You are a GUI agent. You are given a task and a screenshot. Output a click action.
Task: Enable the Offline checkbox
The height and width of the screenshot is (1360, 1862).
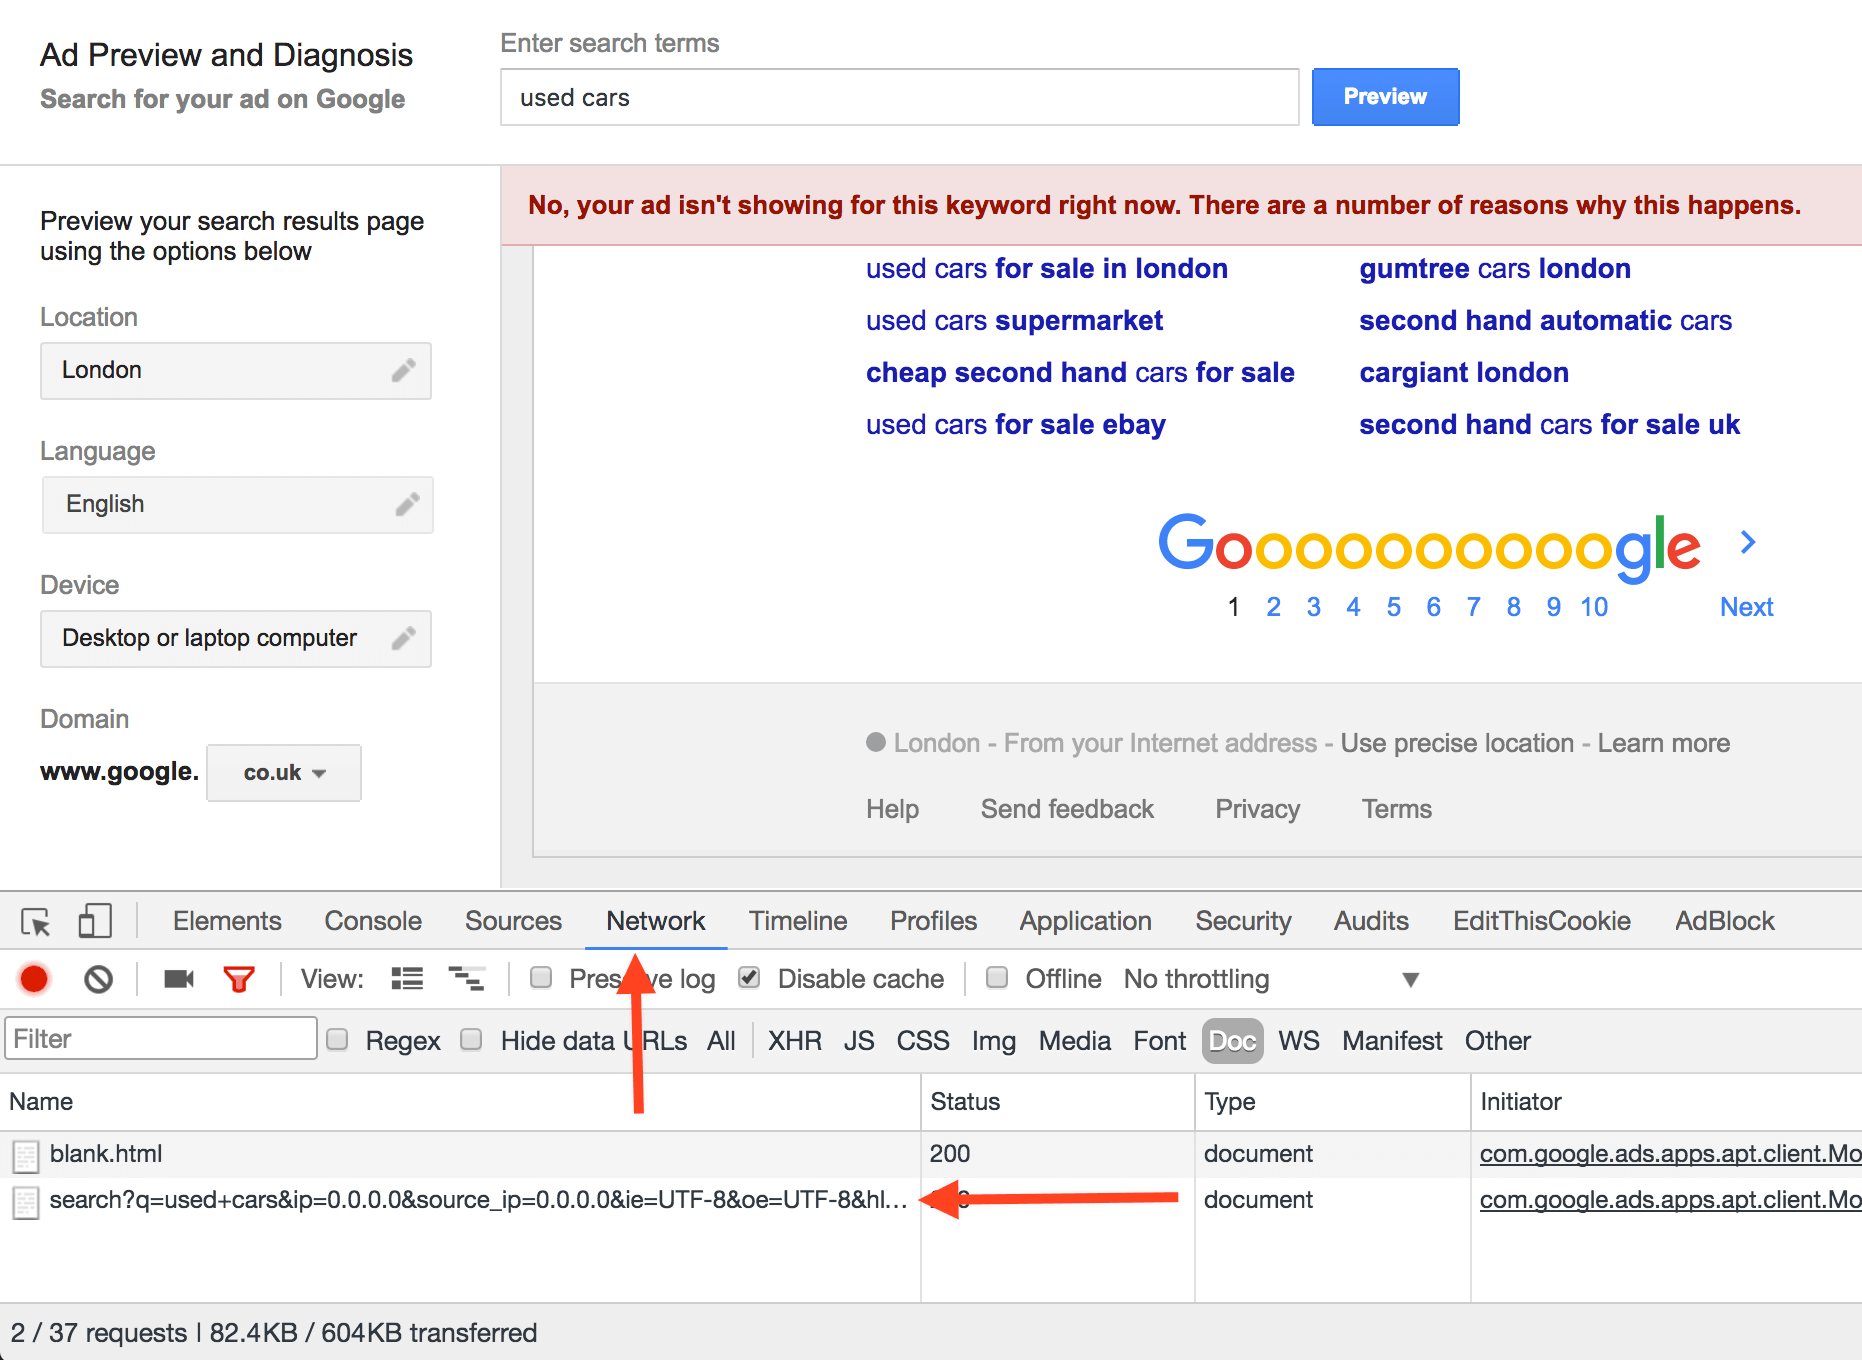coord(997,978)
